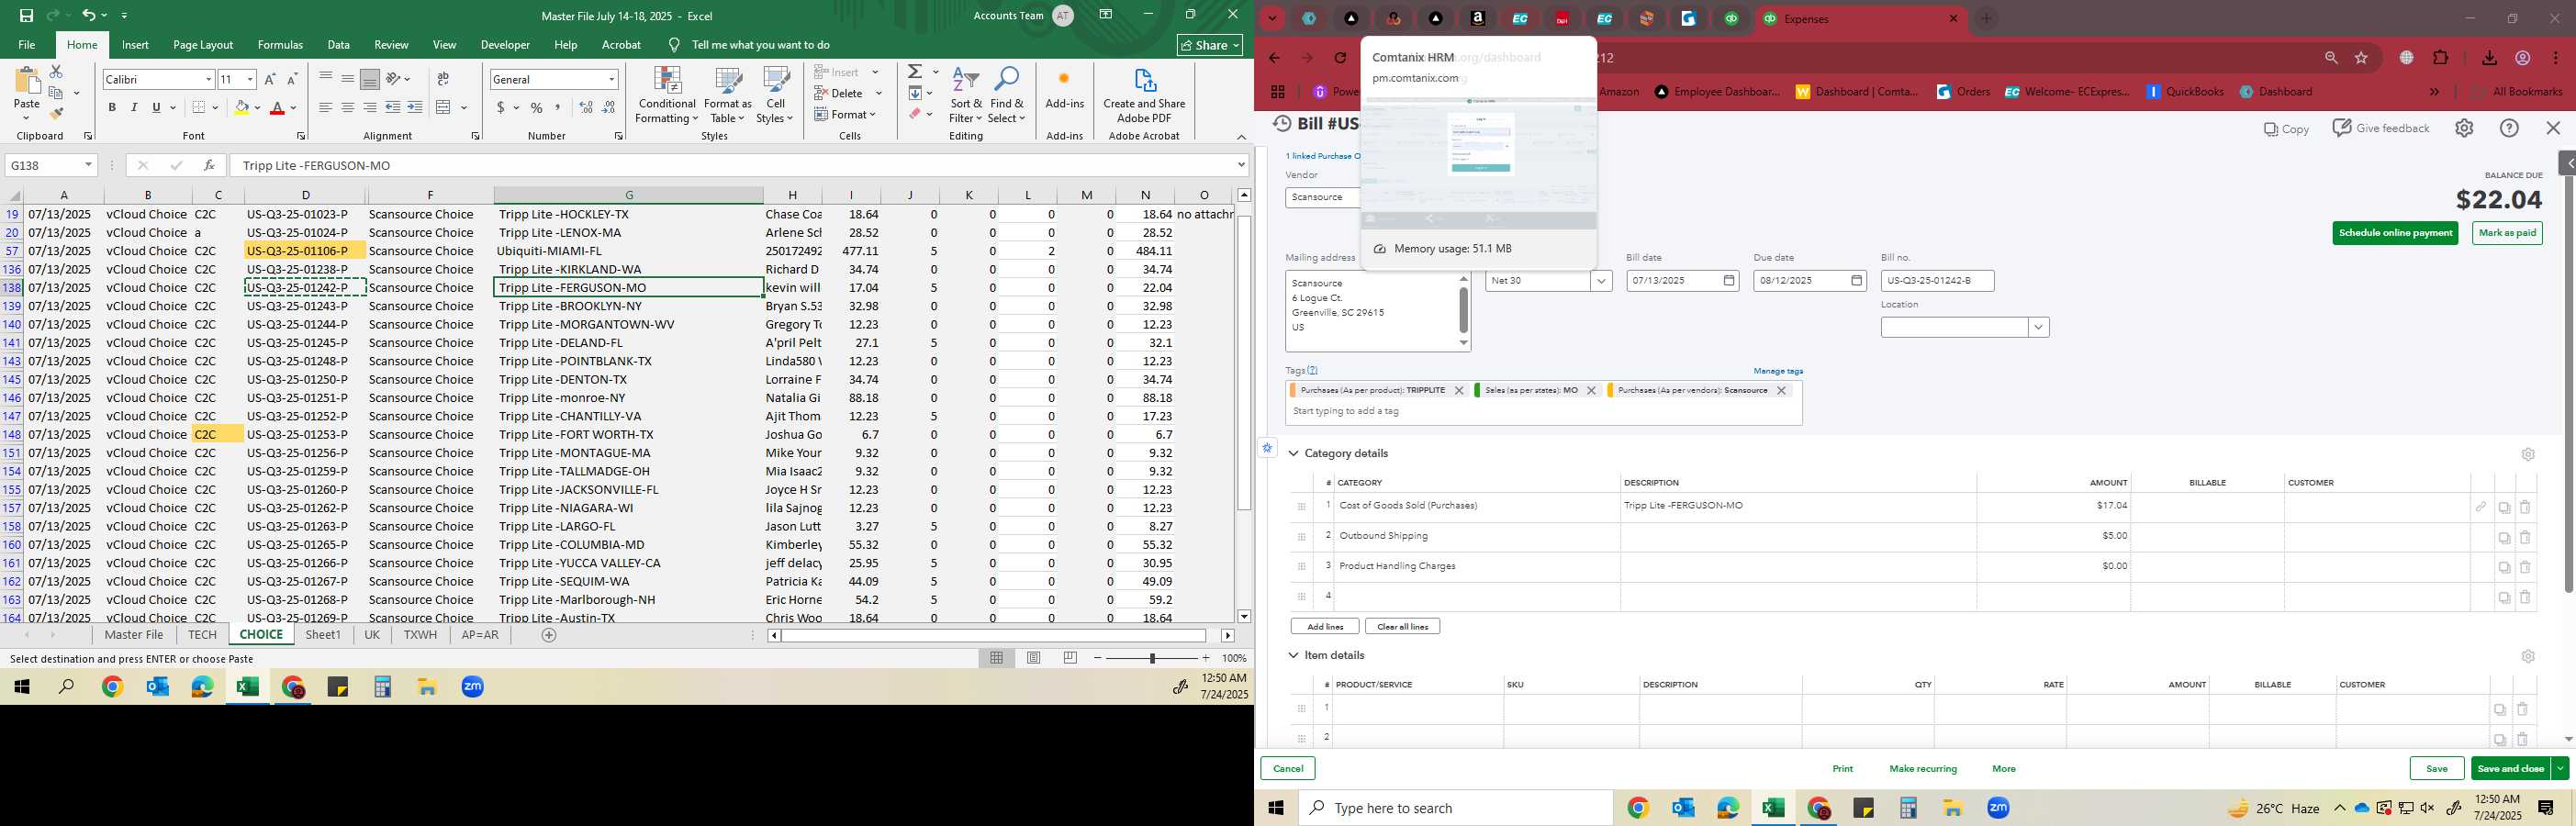This screenshot has width=2576, height=826.
Task: Toggle Align Left in Excel ribbon
Action: click(326, 108)
